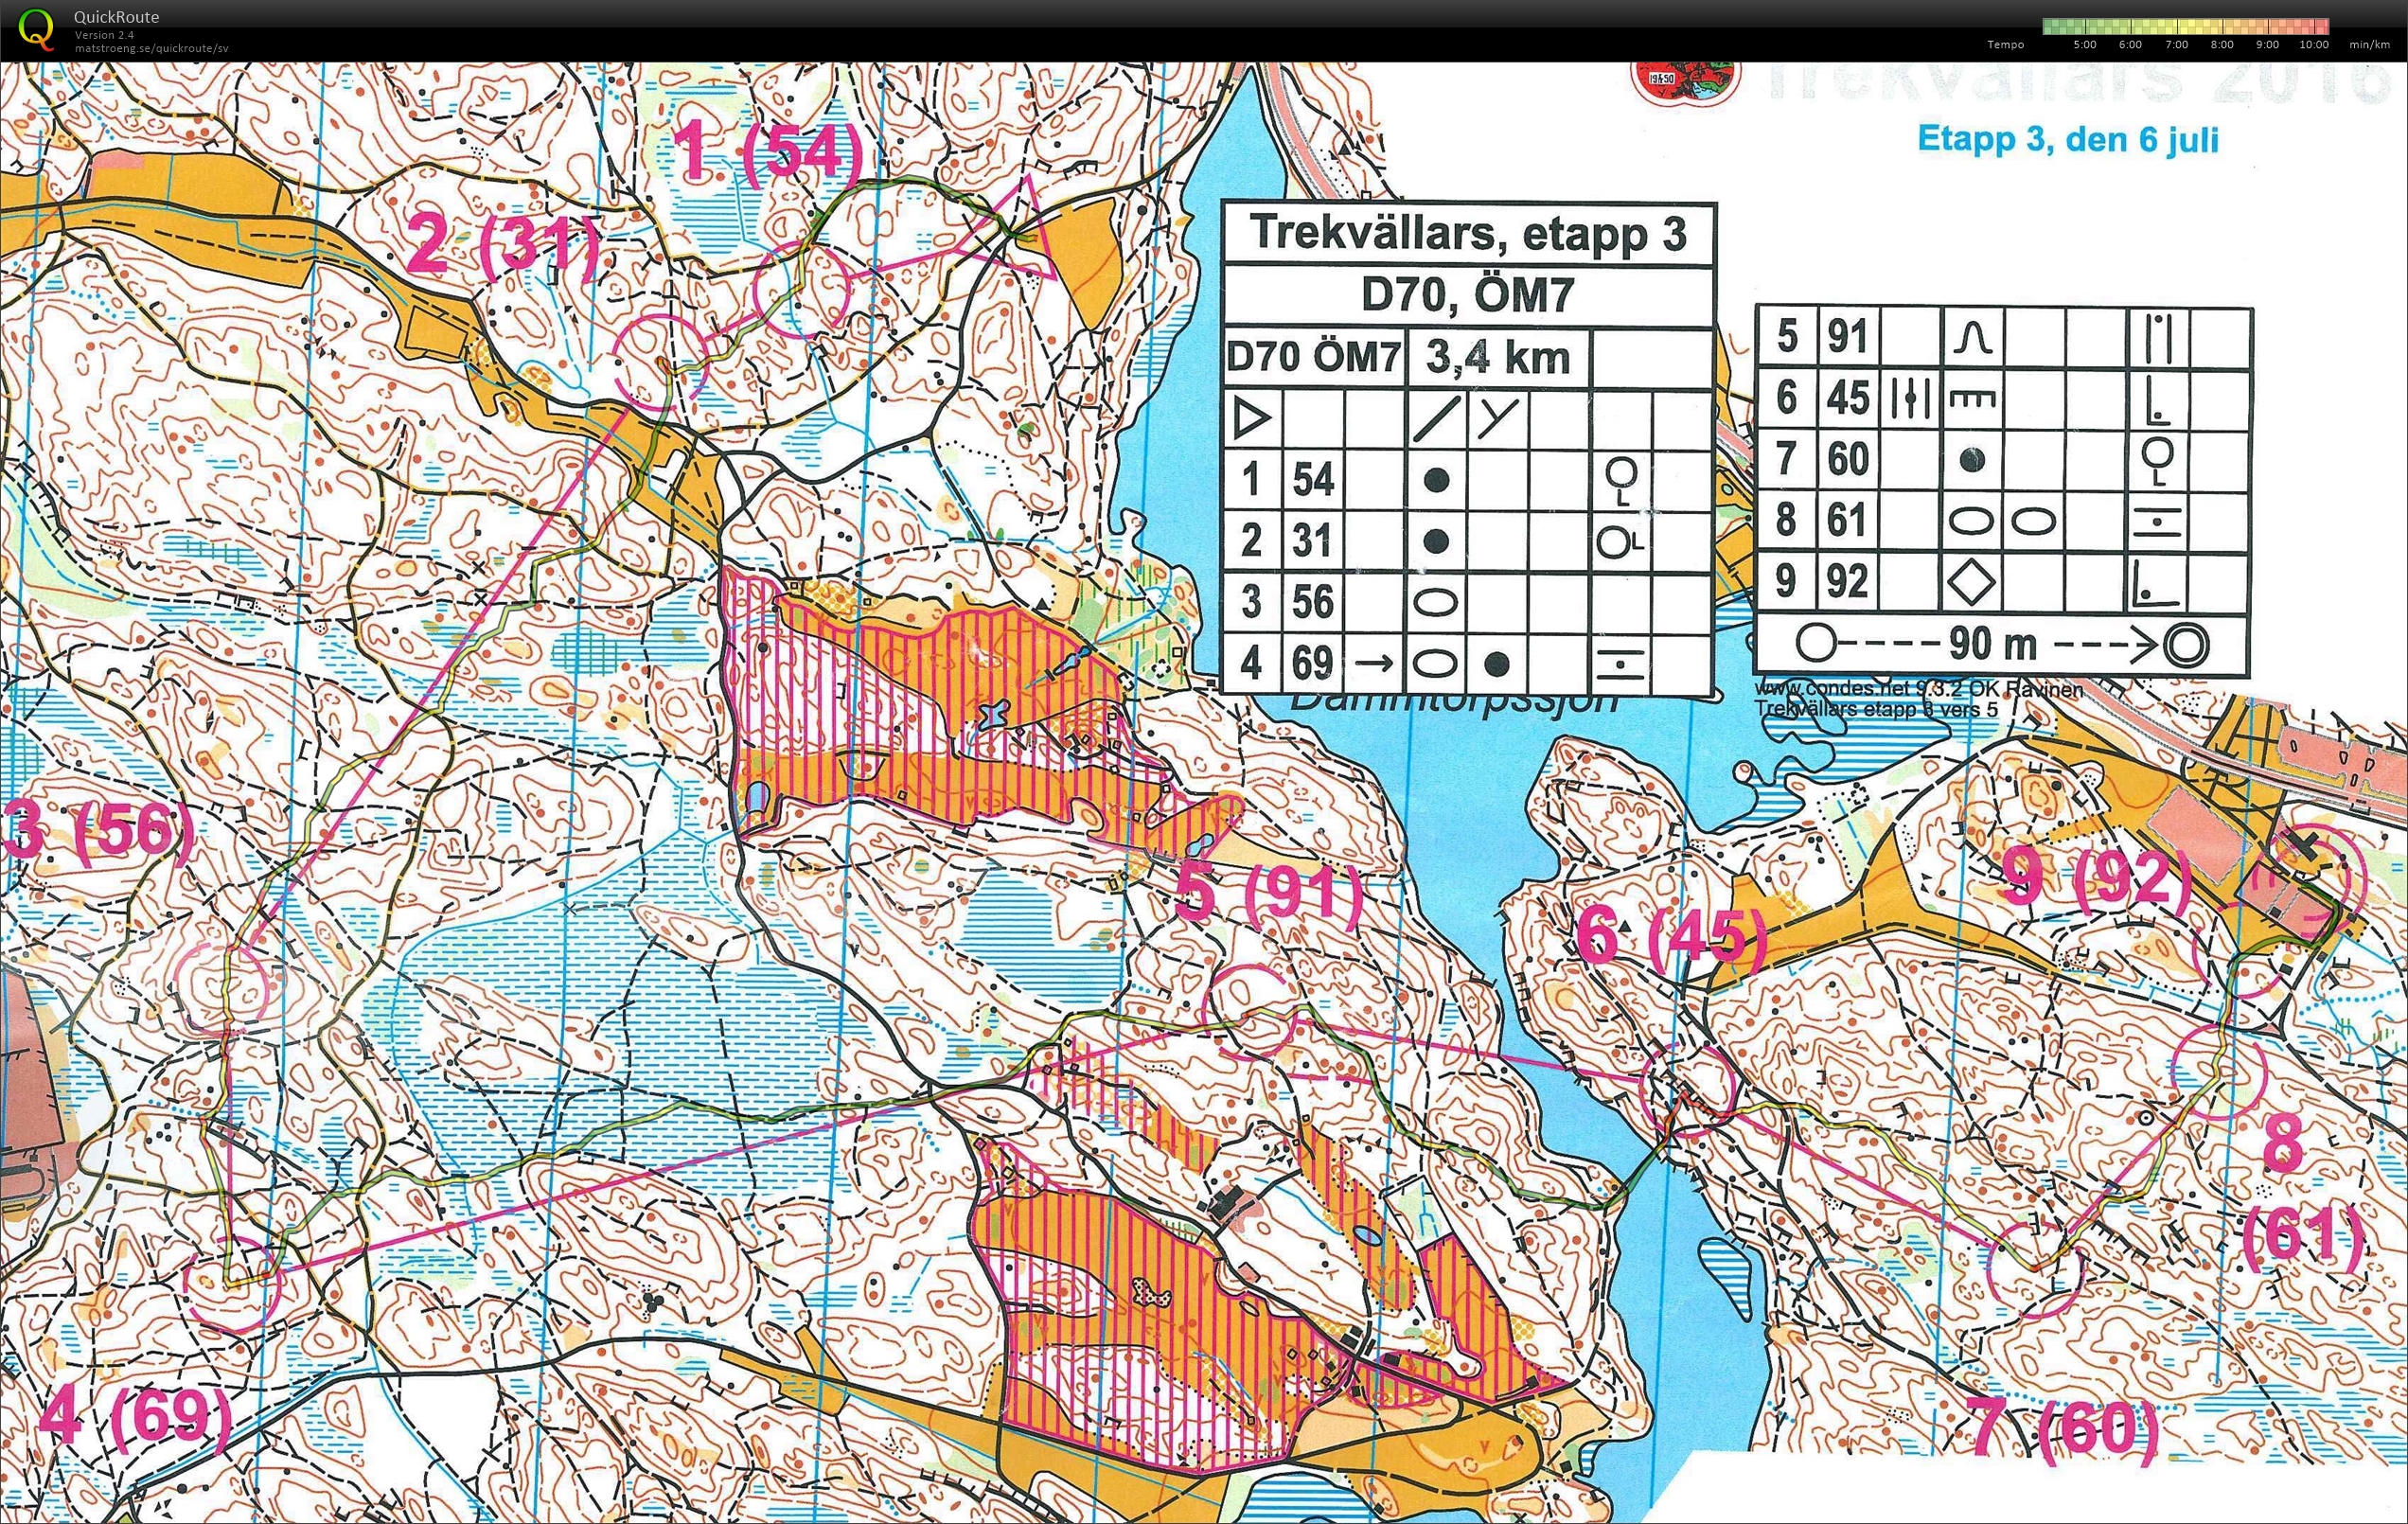
Task: Click the path slash symbol in start row
Action: pyautogui.click(x=1435, y=418)
